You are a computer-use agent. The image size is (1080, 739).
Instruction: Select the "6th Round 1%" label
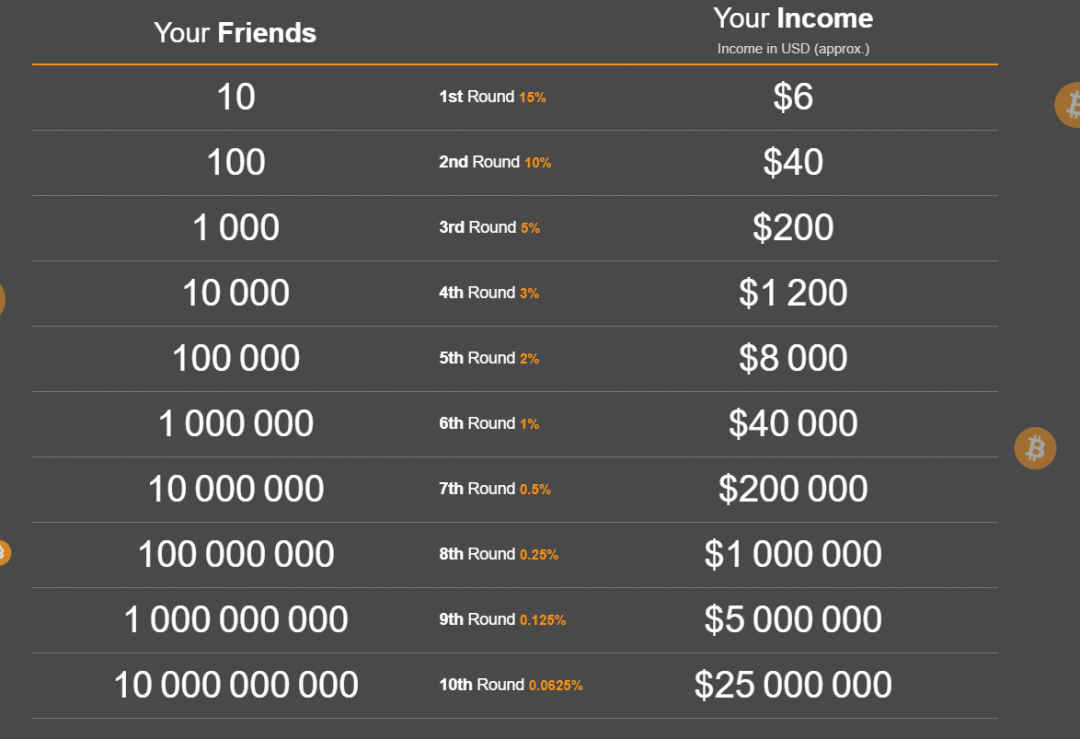click(489, 424)
